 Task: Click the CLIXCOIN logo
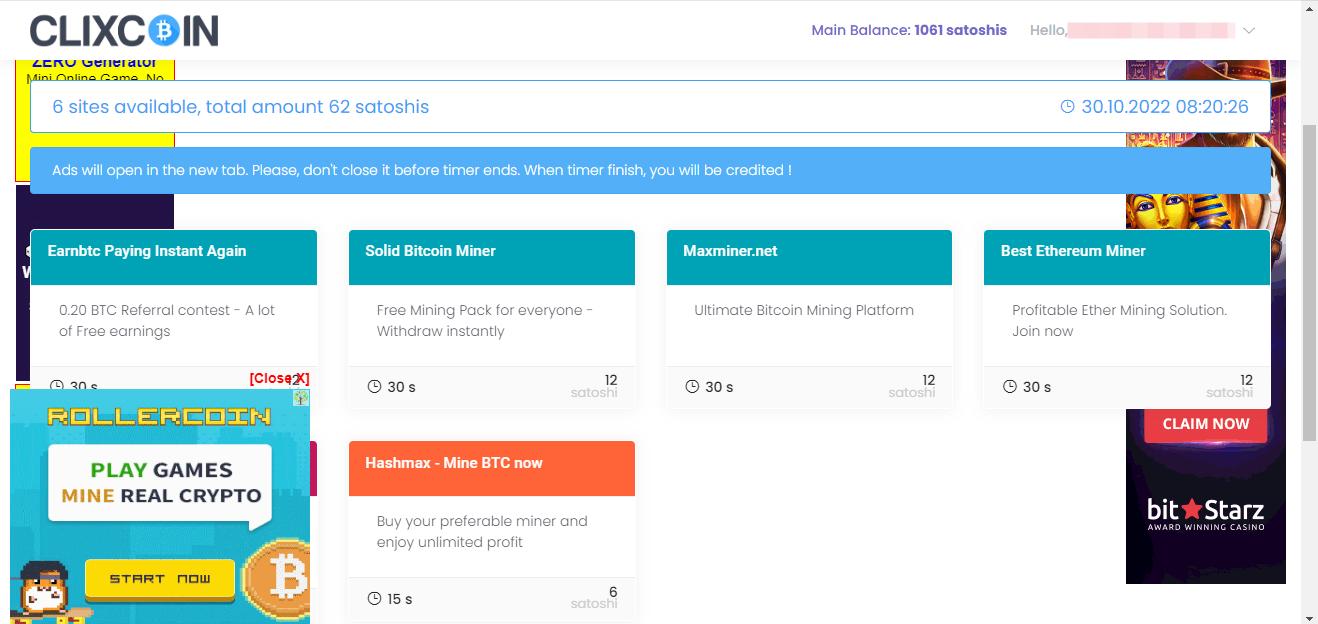coord(124,31)
